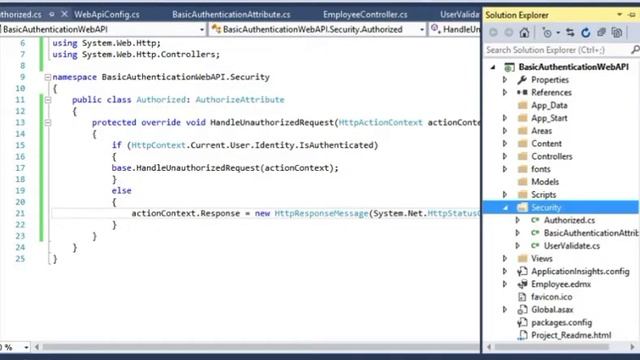Click the 'else' keyword on line 19

click(121, 191)
